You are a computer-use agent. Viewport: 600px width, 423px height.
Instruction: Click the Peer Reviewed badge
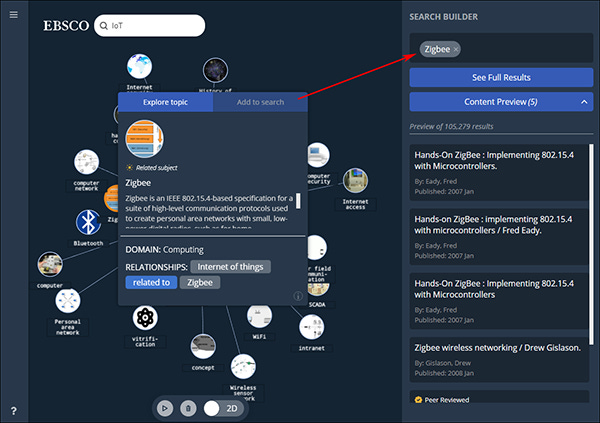point(442,400)
